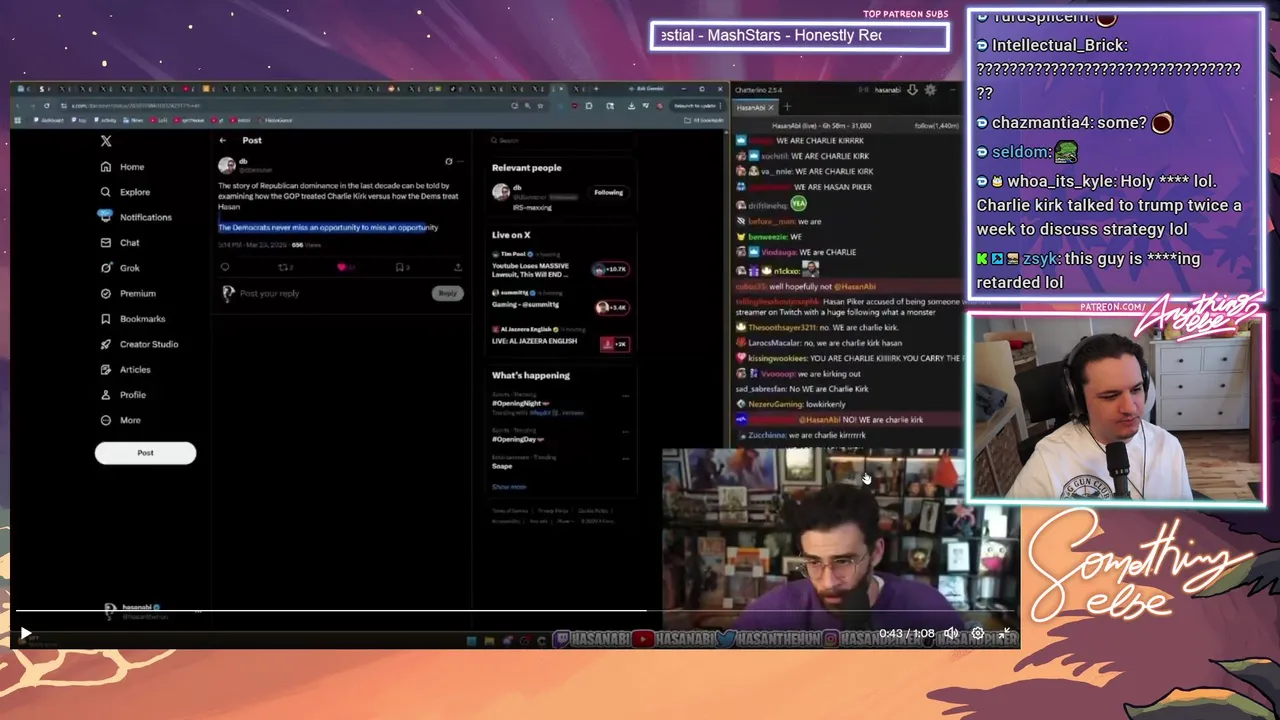Open the video player settings gear
This screenshot has width=1280, height=720.
(978, 634)
